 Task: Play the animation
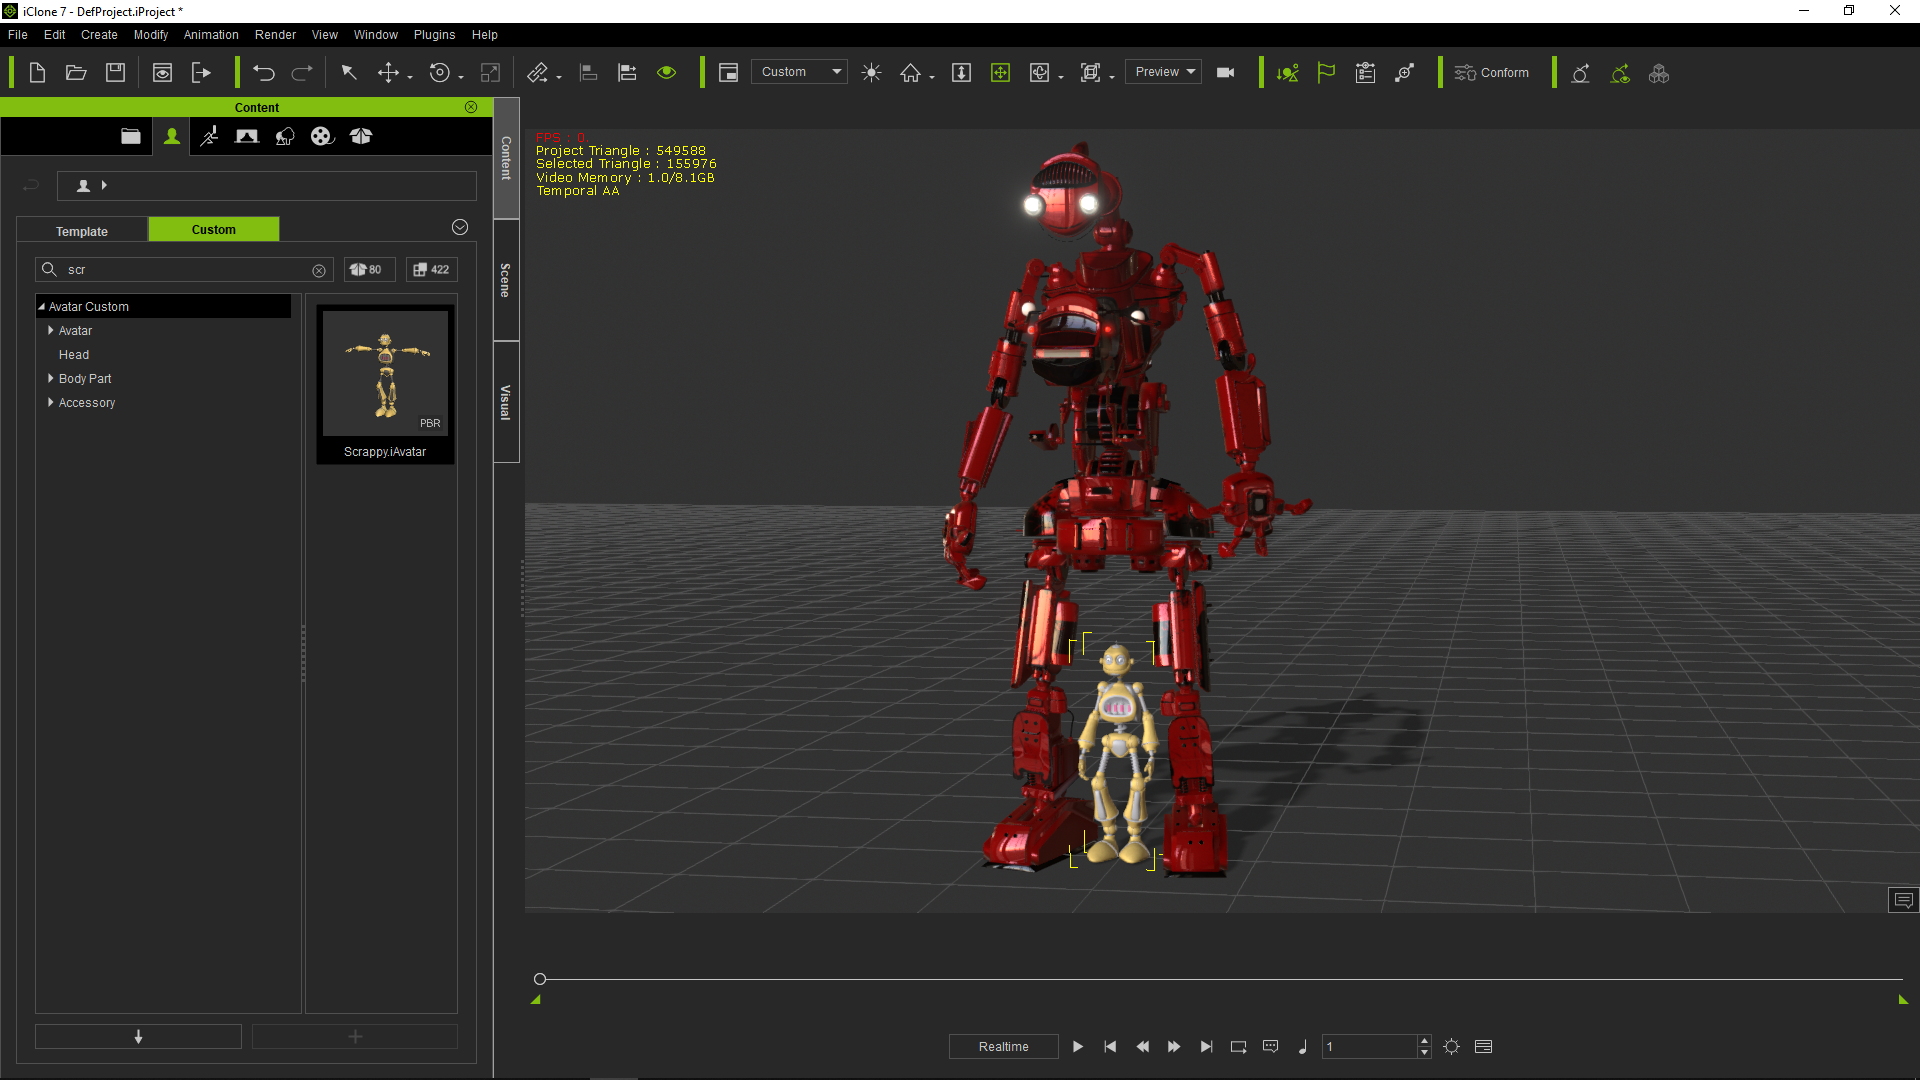pos(1078,1046)
